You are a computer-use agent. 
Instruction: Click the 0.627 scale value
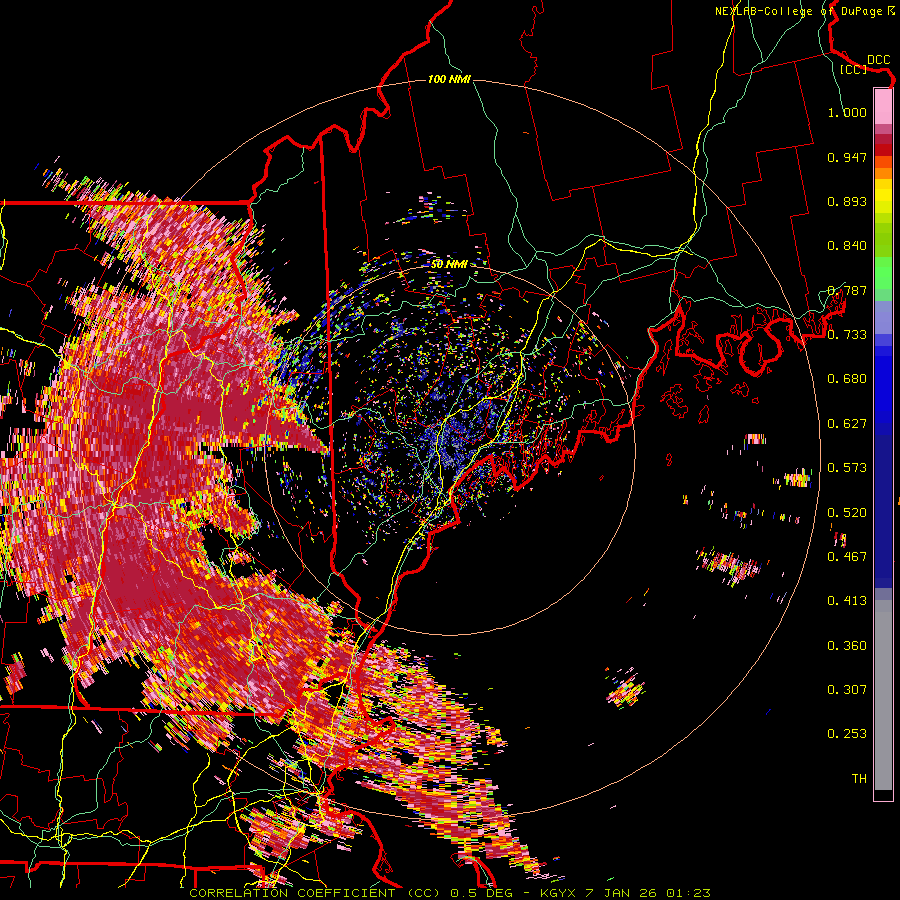[847, 424]
